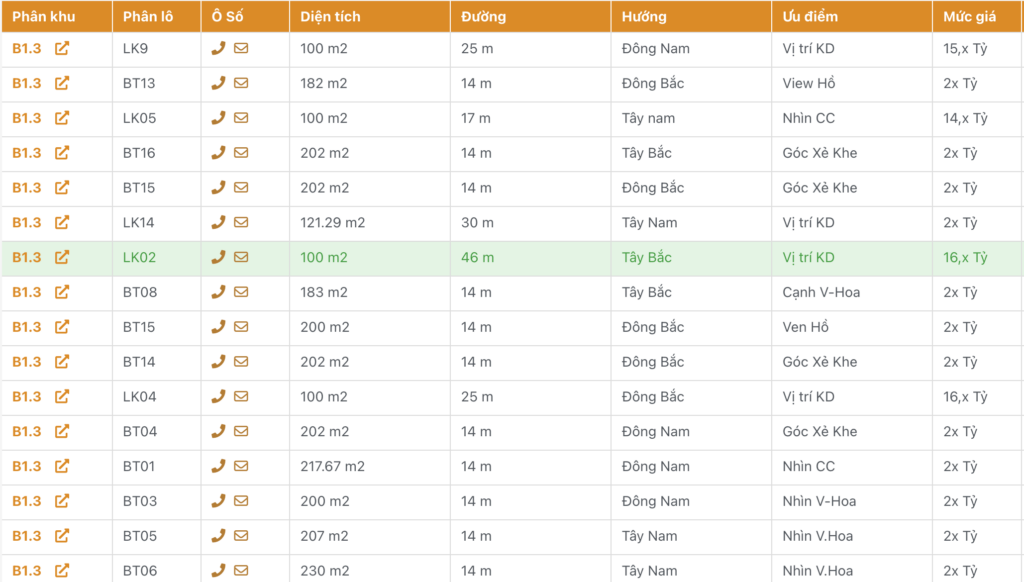Click the phone icon in the LK9 row
This screenshot has height=582, width=1024.
click(x=218, y=48)
